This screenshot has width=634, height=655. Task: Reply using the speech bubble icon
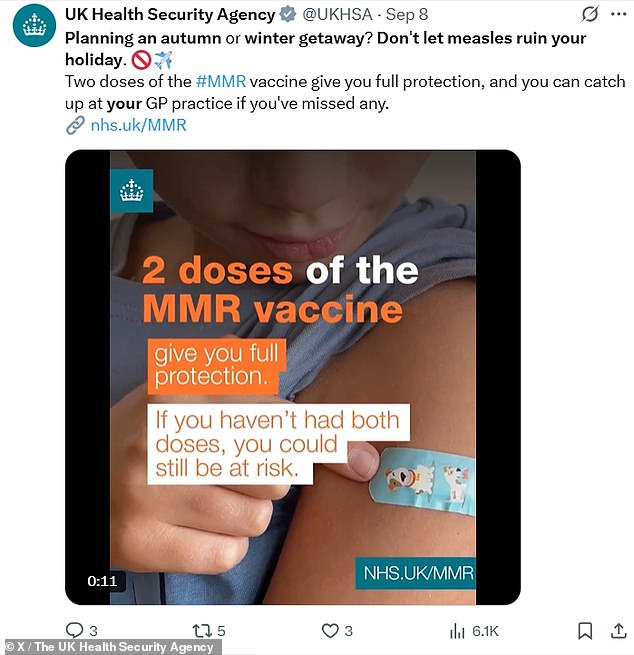click(x=75, y=630)
